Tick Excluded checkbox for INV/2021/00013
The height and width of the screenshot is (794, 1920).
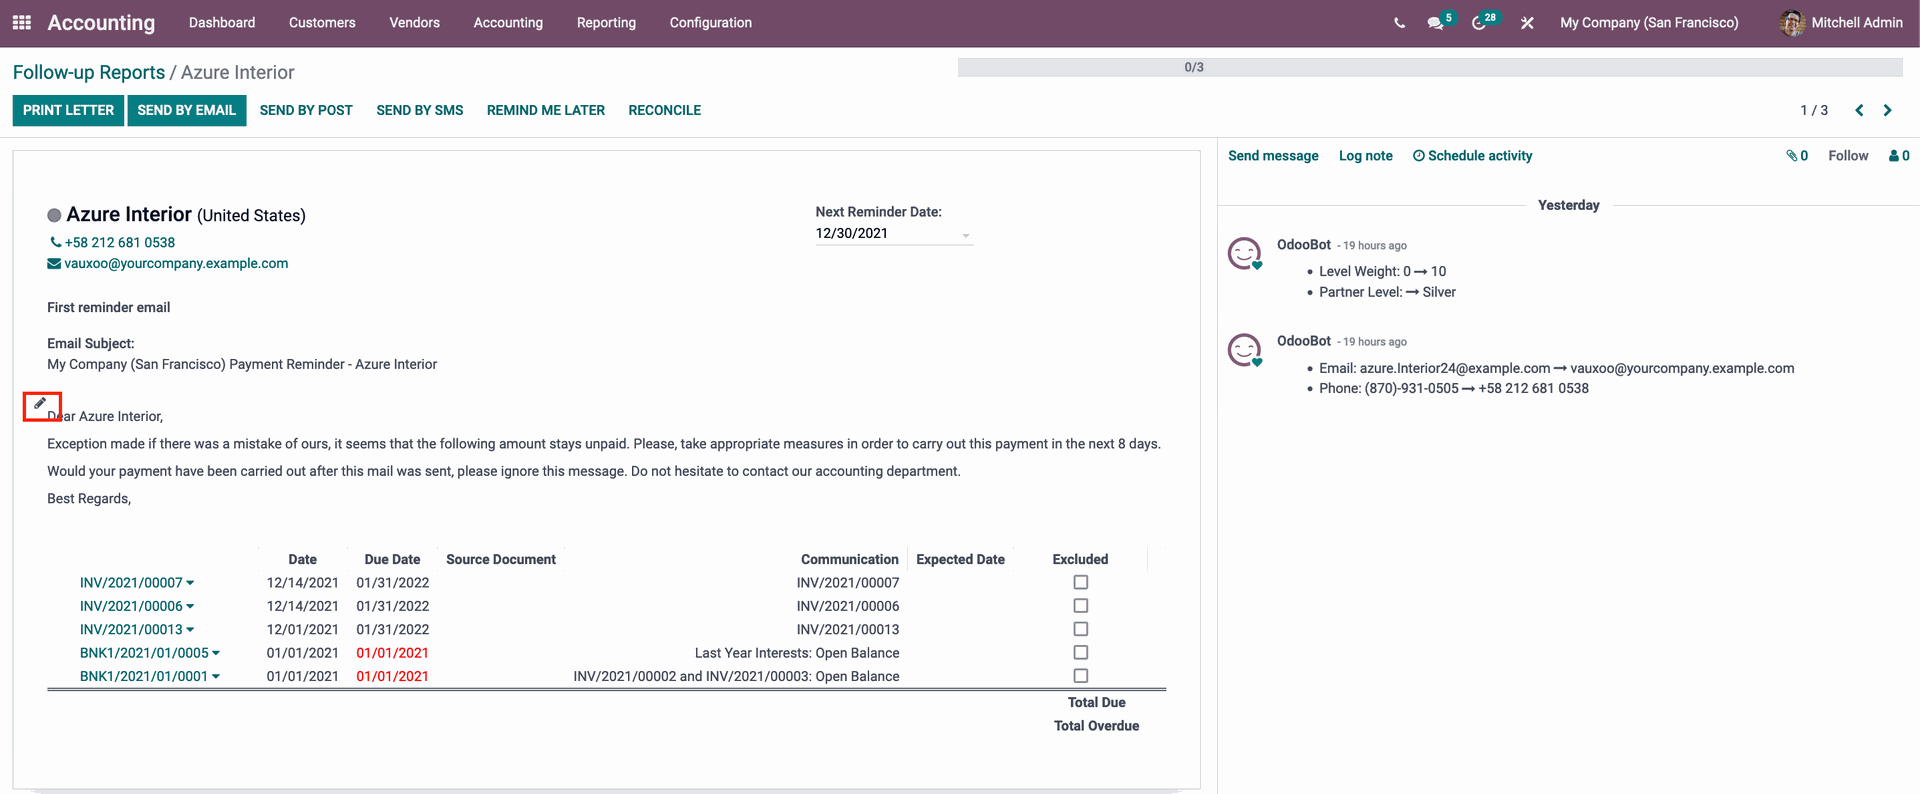click(1080, 629)
